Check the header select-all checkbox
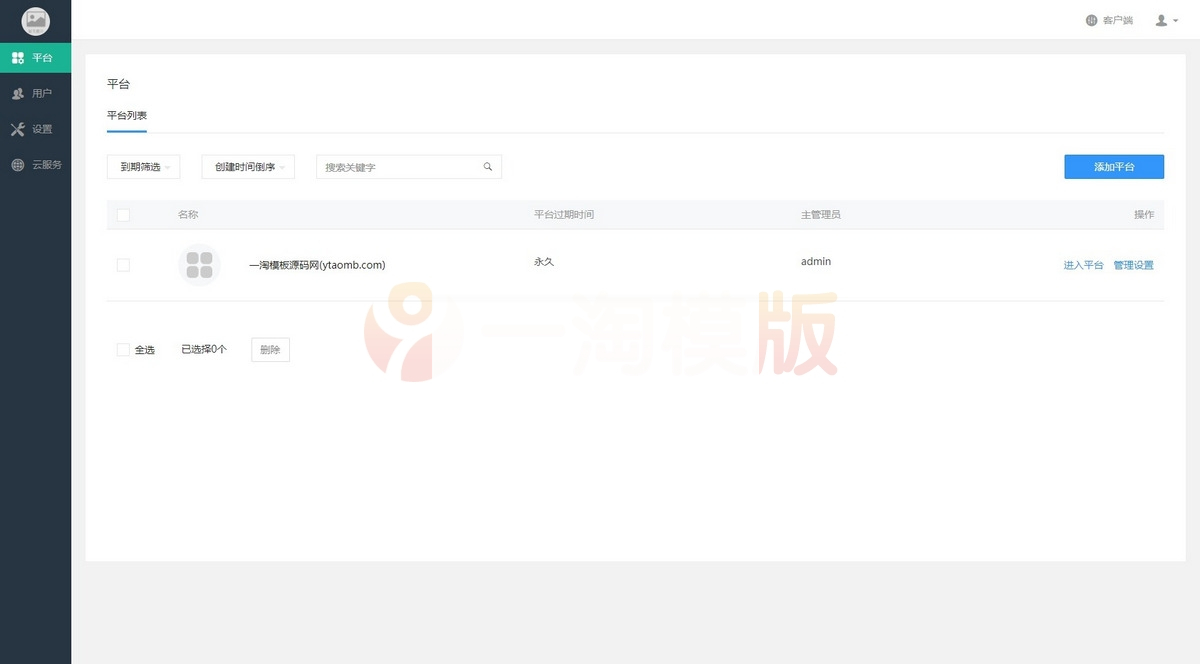This screenshot has height=664, width=1200. (x=125, y=214)
